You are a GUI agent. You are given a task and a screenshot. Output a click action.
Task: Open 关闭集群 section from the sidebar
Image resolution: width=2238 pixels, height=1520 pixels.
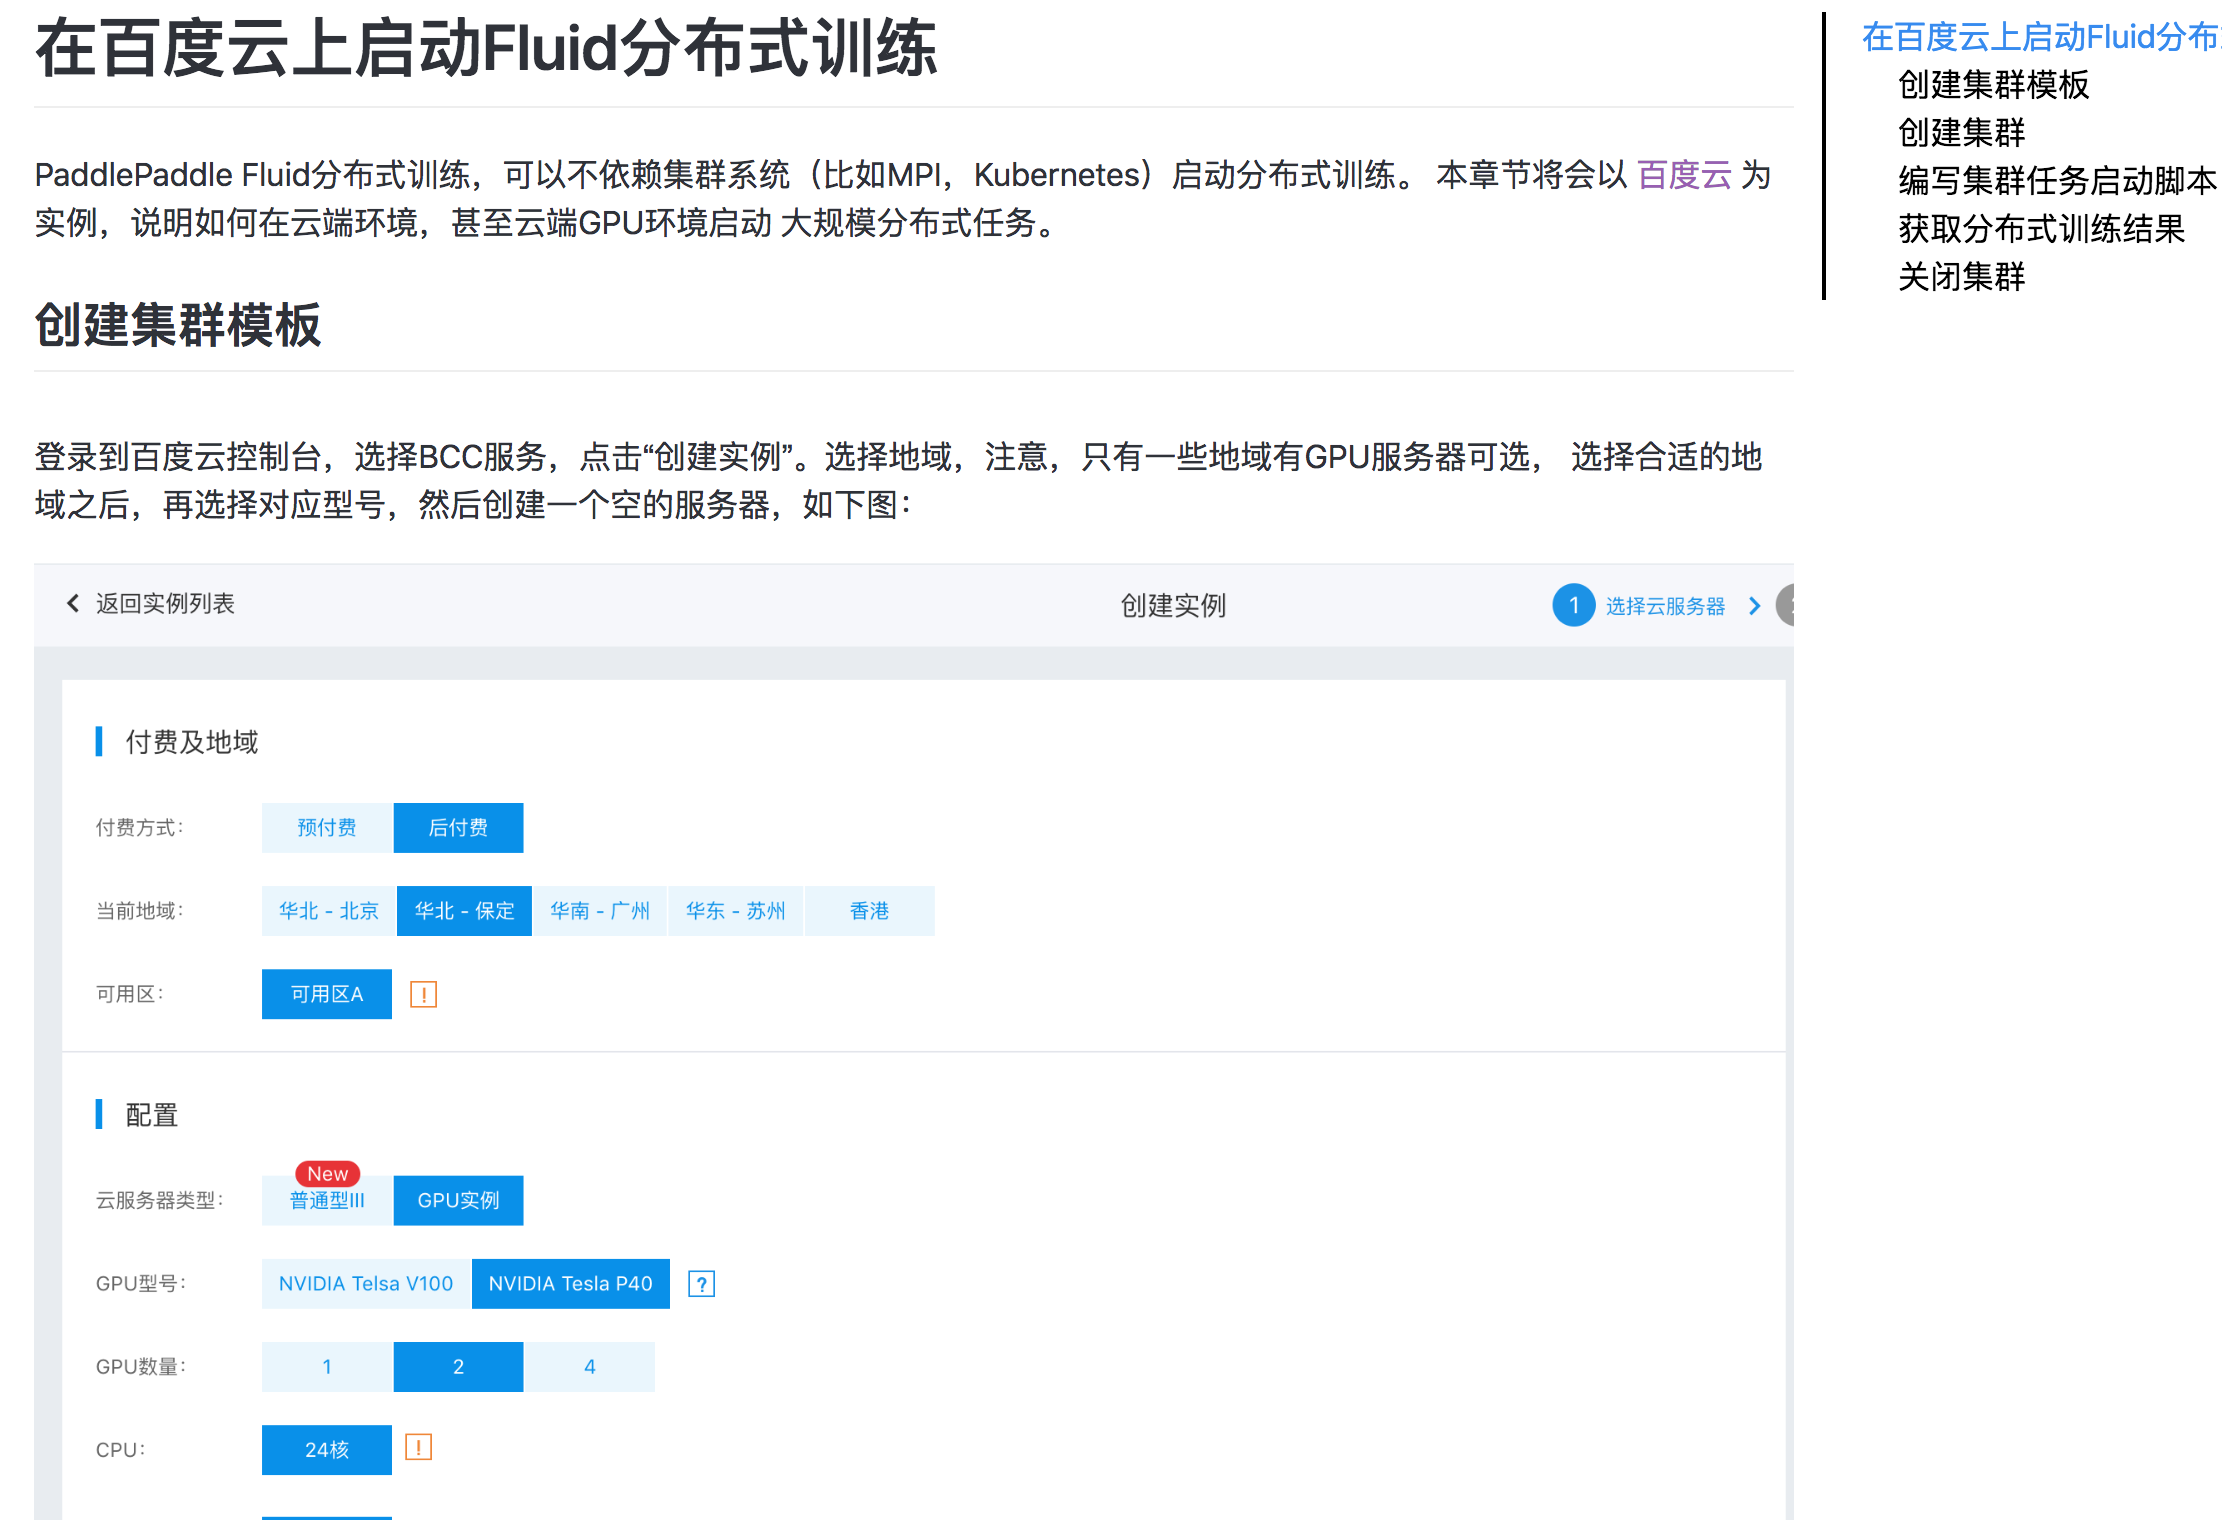[x=1961, y=276]
